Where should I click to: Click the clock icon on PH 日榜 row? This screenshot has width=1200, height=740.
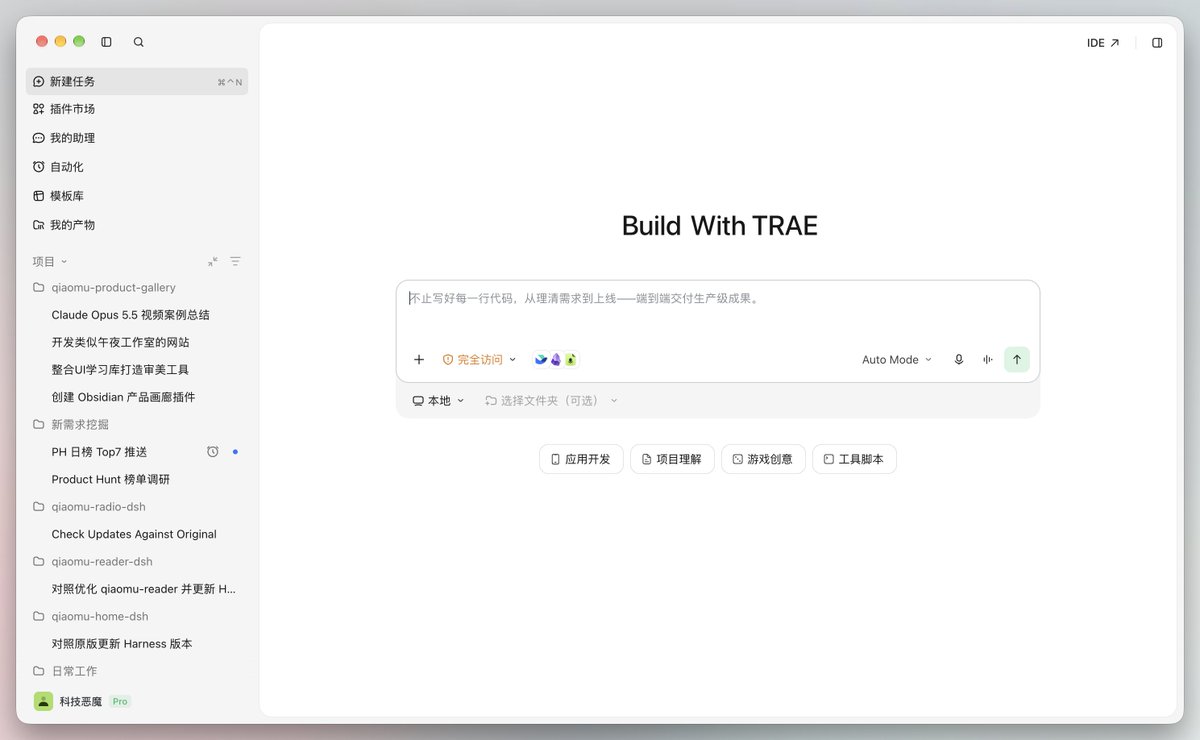coord(213,452)
